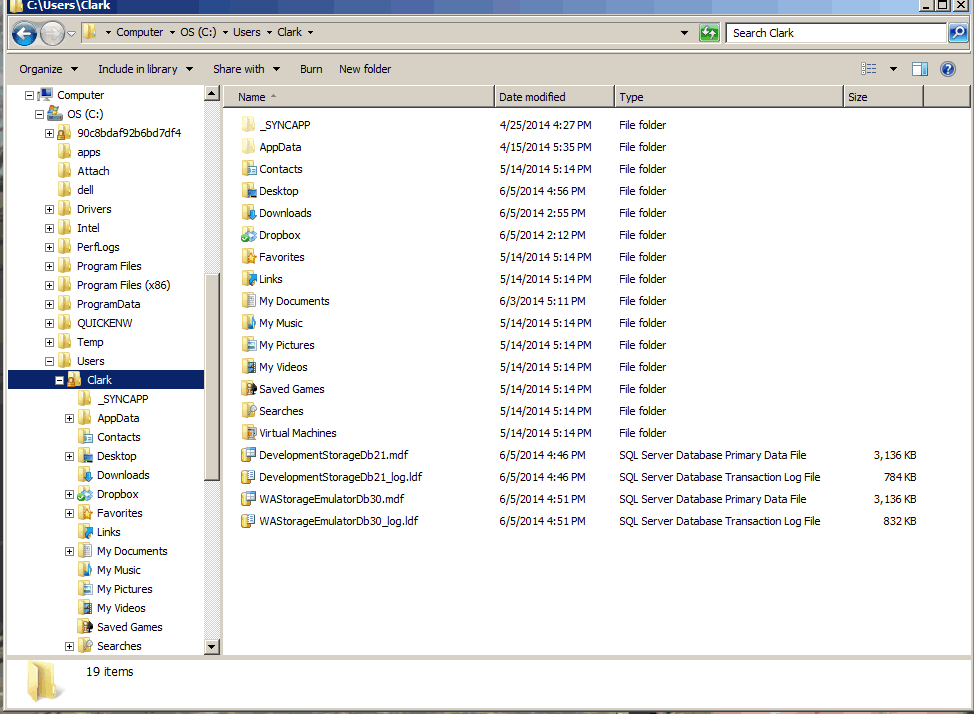Image resolution: width=974 pixels, height=714 pixels.
Task: Click the Burn button
Action: pos(311,69)
